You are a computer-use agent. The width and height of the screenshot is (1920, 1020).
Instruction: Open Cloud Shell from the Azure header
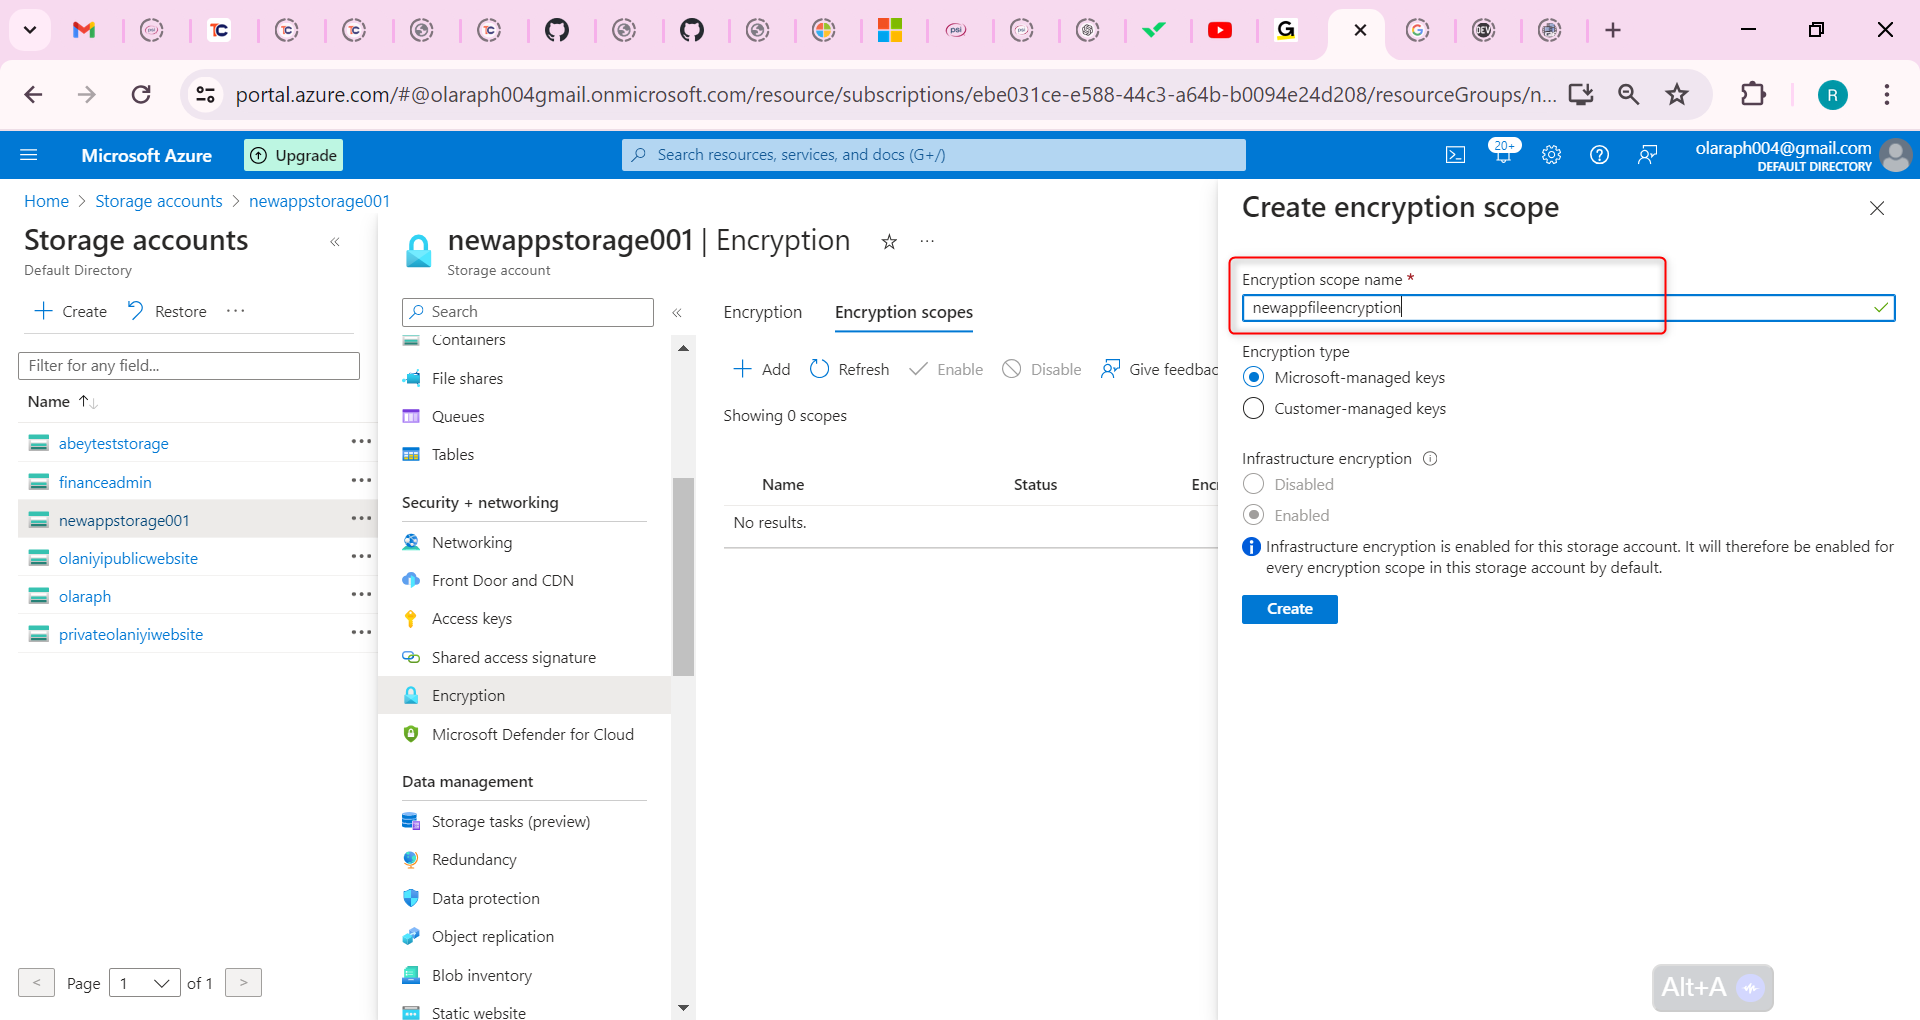[1455, 155]
